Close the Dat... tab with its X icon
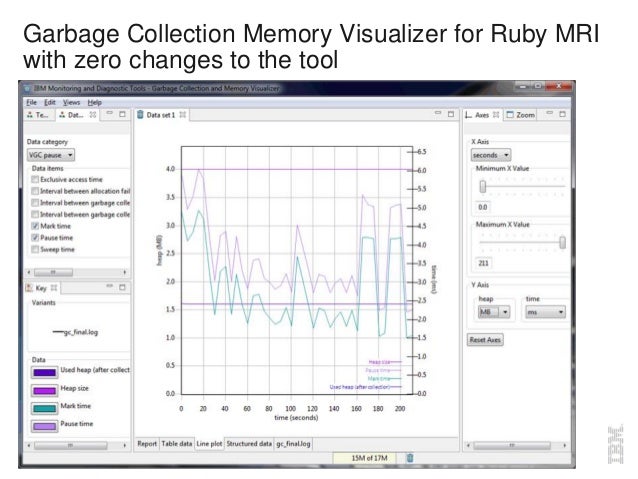 pyautogui.click(x=93, y=115)
